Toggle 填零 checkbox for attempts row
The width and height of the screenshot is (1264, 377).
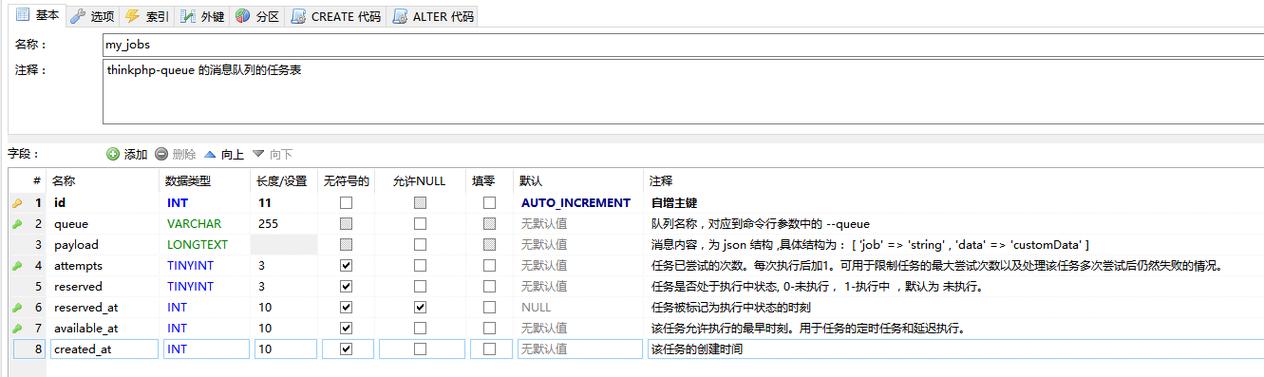(x=489, y=266)
